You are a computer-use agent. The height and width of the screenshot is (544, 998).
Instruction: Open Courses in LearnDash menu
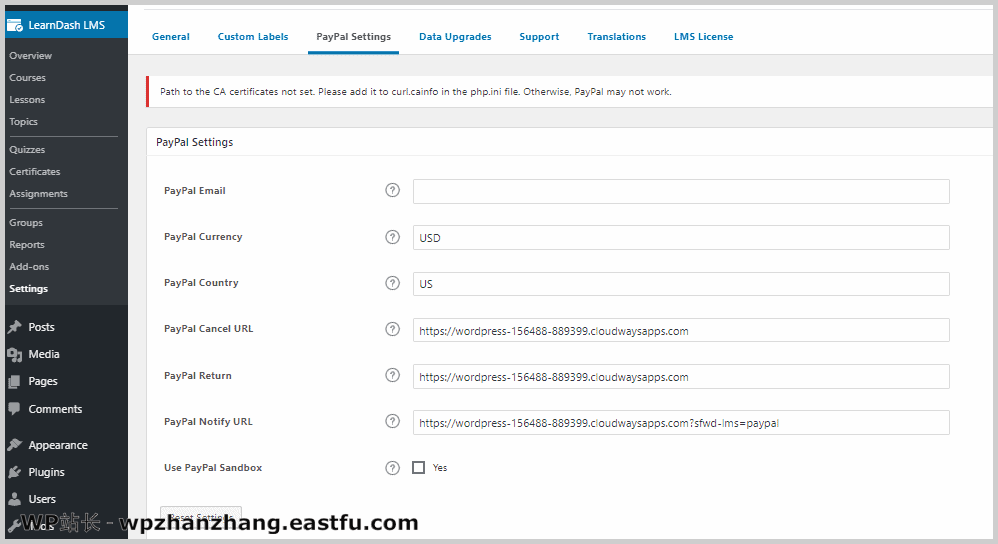click(27, 78)
